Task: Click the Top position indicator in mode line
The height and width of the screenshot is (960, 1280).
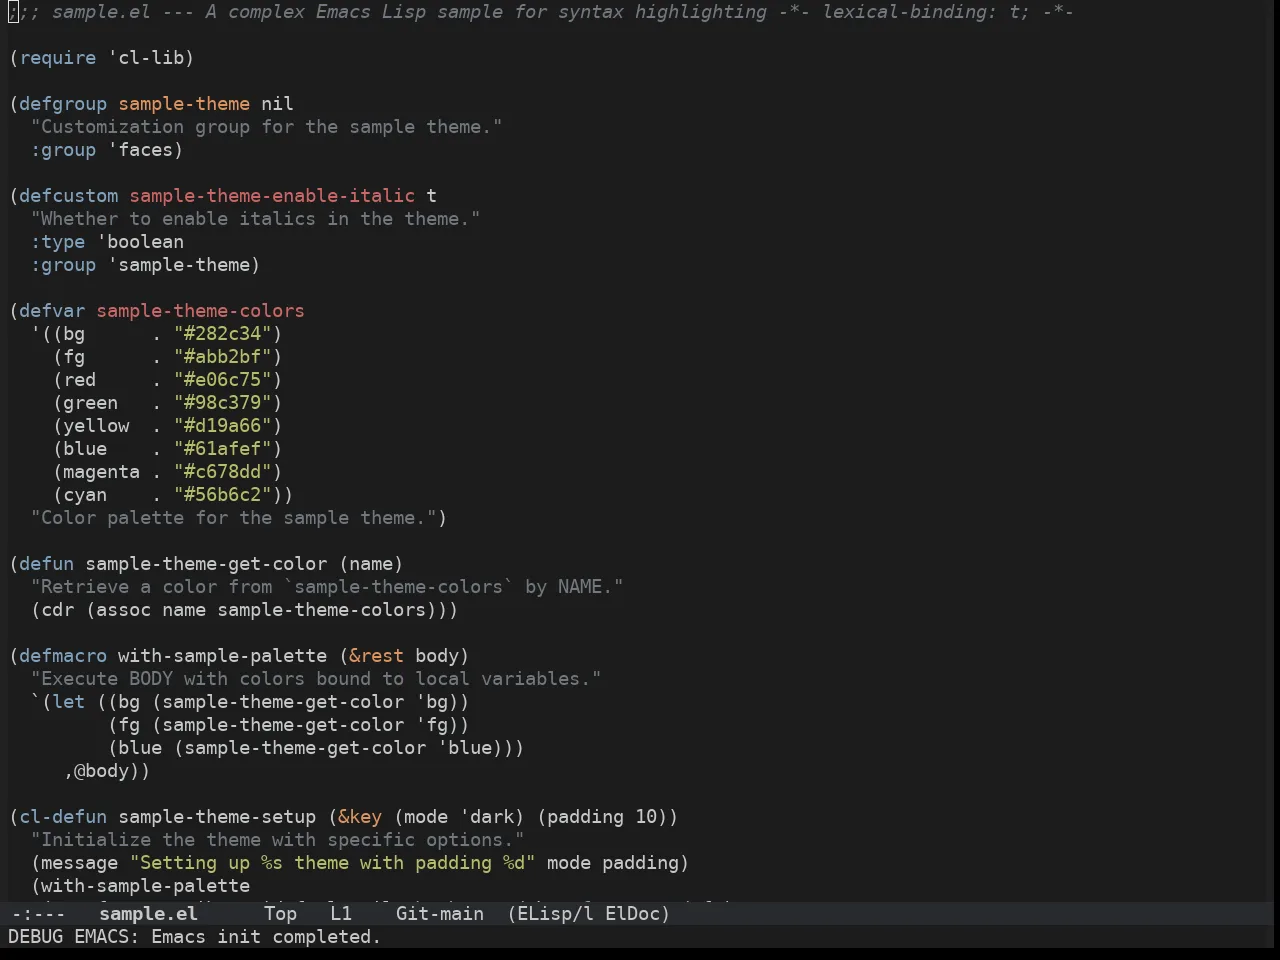Action: 280,914
